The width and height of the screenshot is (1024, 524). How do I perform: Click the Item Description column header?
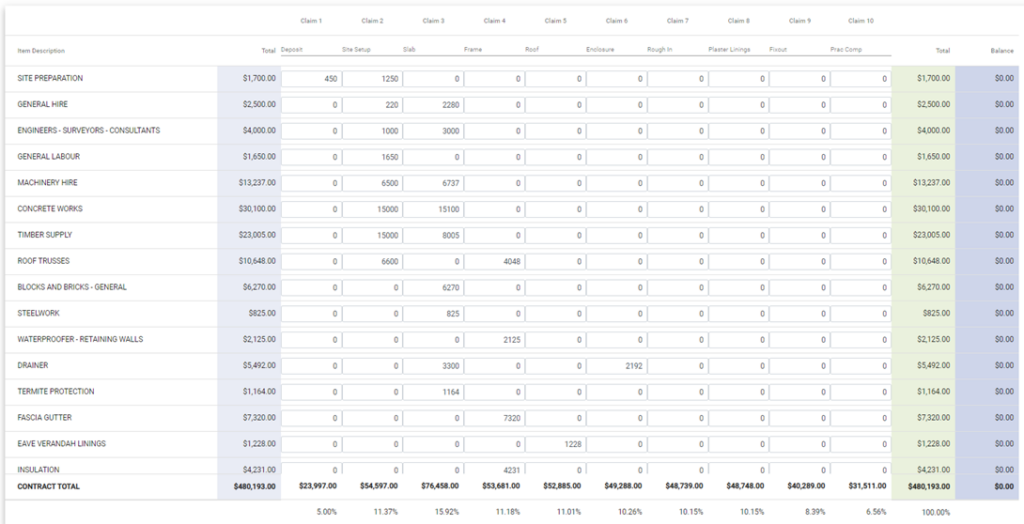(x=41, y=49)
